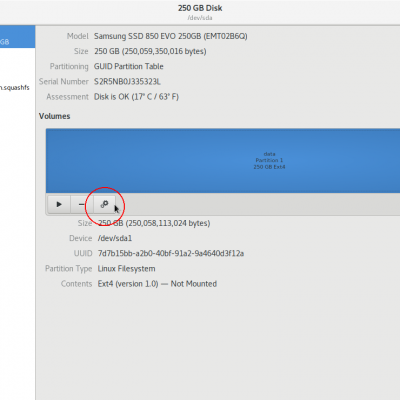Mount the selected partition with play button
The width and height of the screenshot is (400, 400).
(x=59, y=204)
